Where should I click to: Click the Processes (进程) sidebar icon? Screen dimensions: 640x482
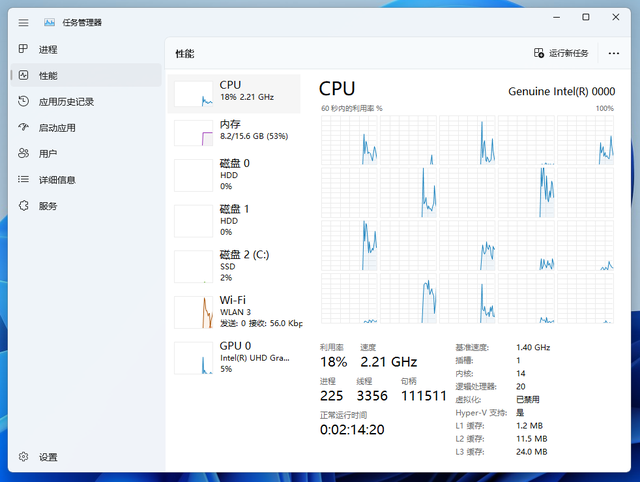(23, 49)
